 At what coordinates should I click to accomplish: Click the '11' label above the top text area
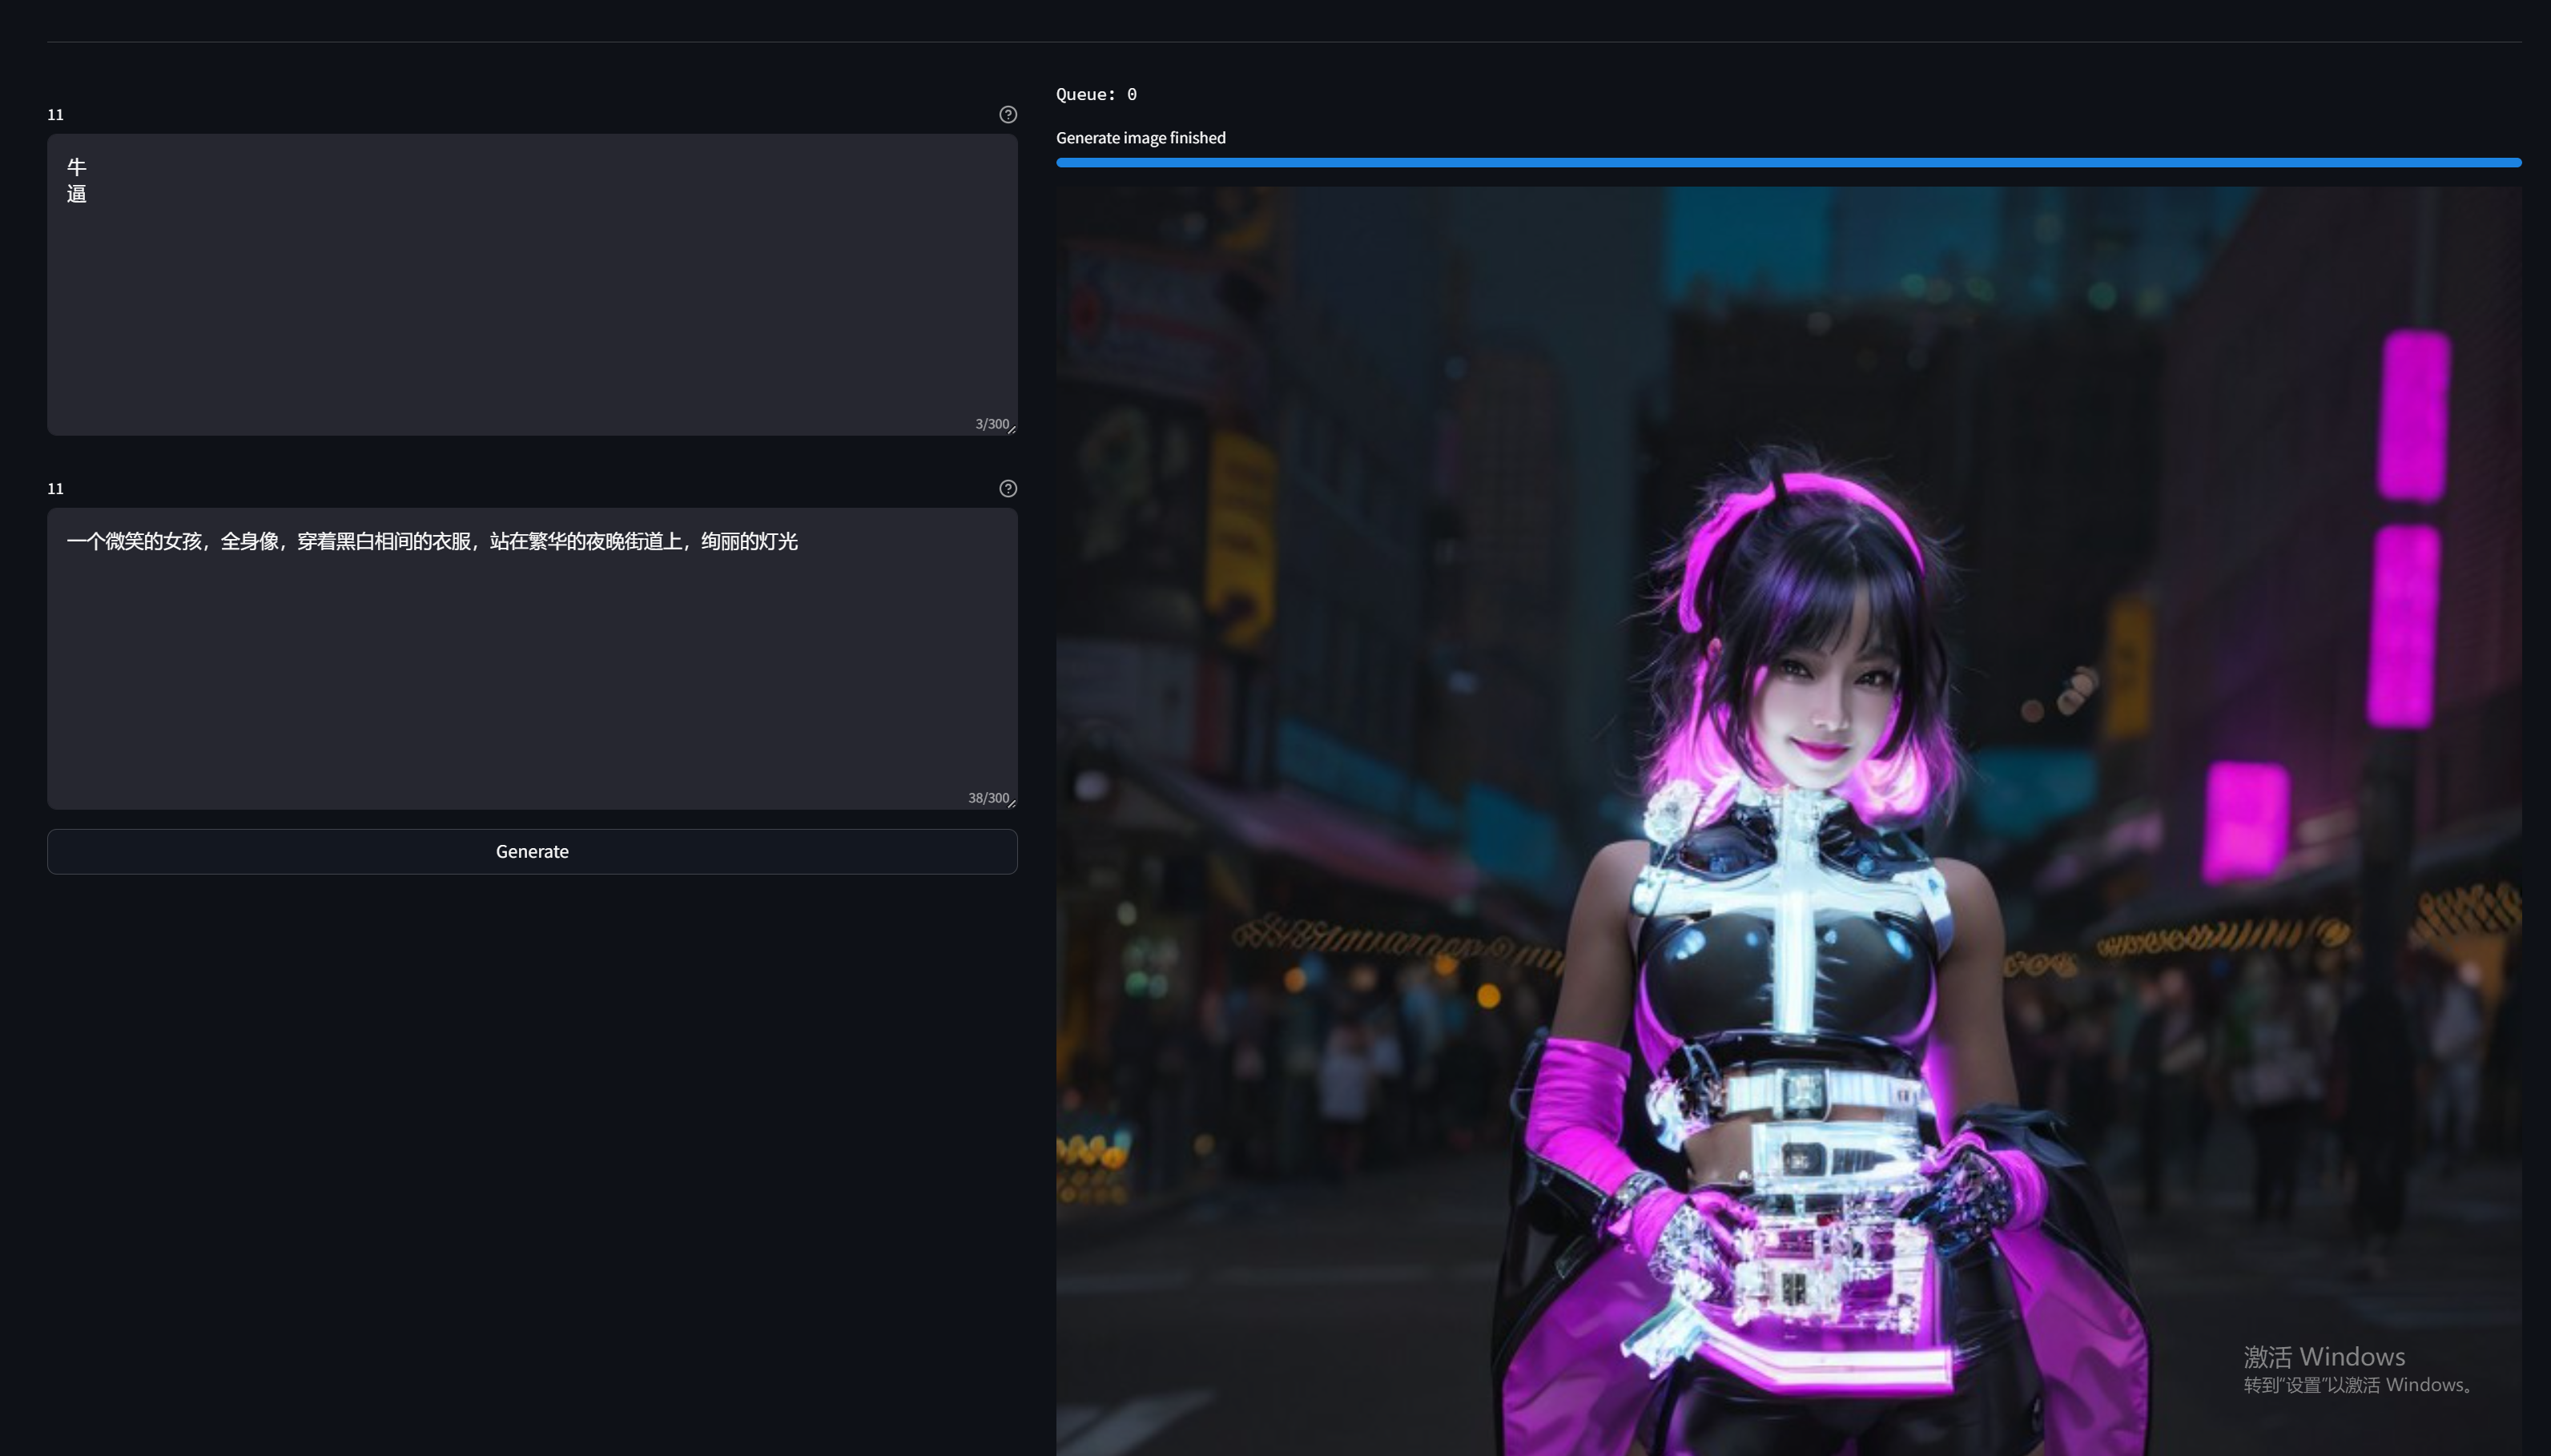55,115
